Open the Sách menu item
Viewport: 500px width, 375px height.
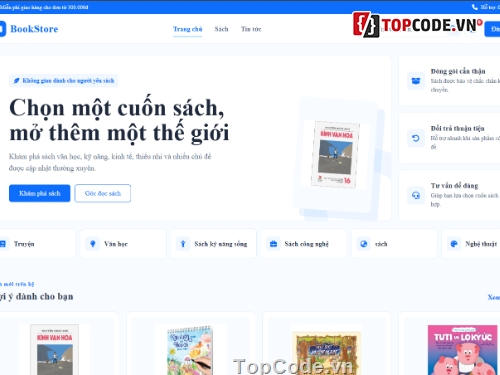(221, 29)
